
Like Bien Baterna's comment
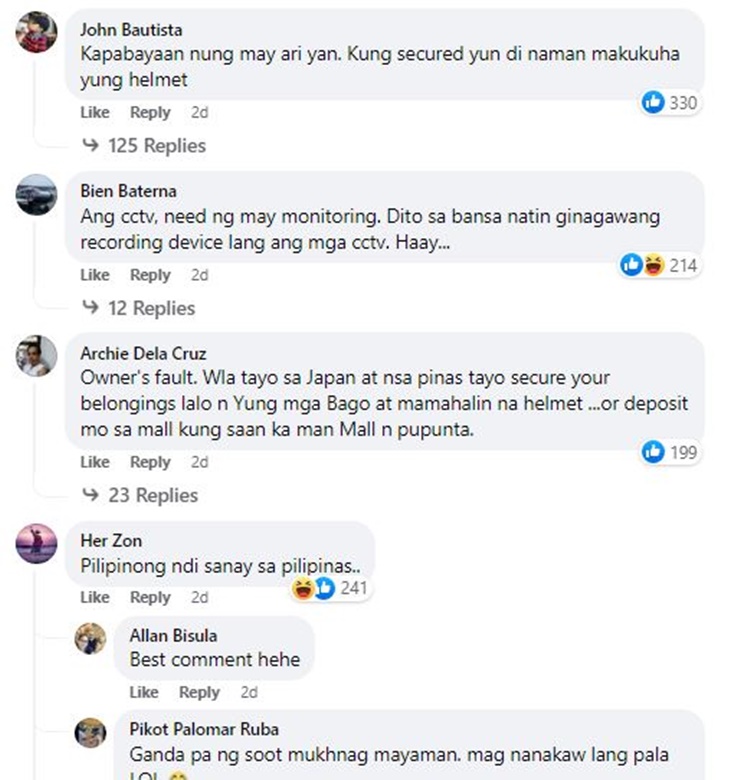[95, 275]
